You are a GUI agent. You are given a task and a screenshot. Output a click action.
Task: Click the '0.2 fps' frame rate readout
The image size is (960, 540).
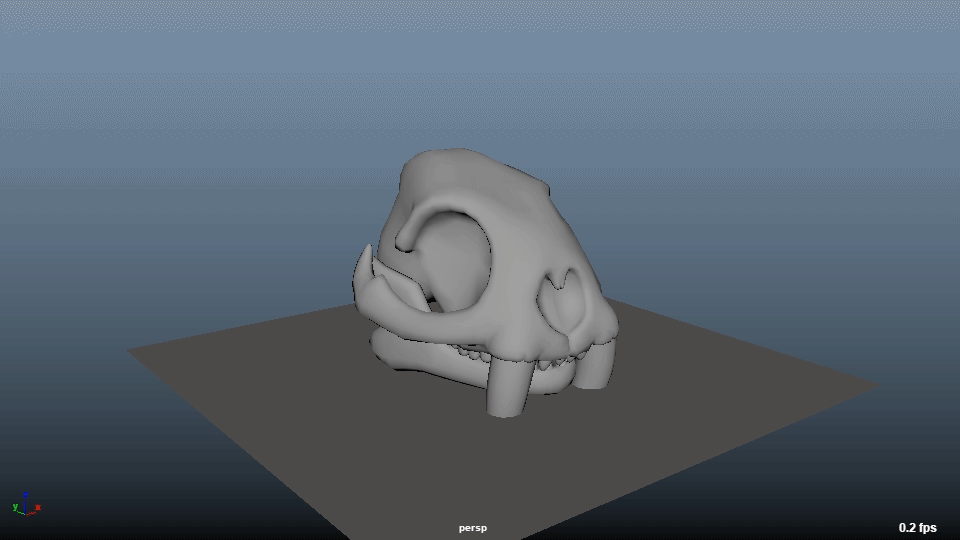tap(917, 527)
